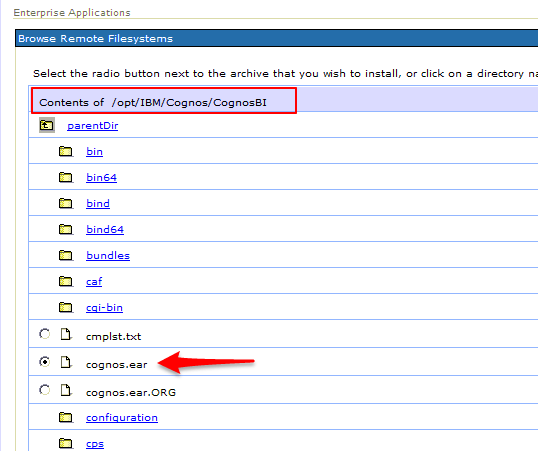Screen dimensions: 538x451
Task: Browse into the bind64 directory
Action: (x=105, y=229)
